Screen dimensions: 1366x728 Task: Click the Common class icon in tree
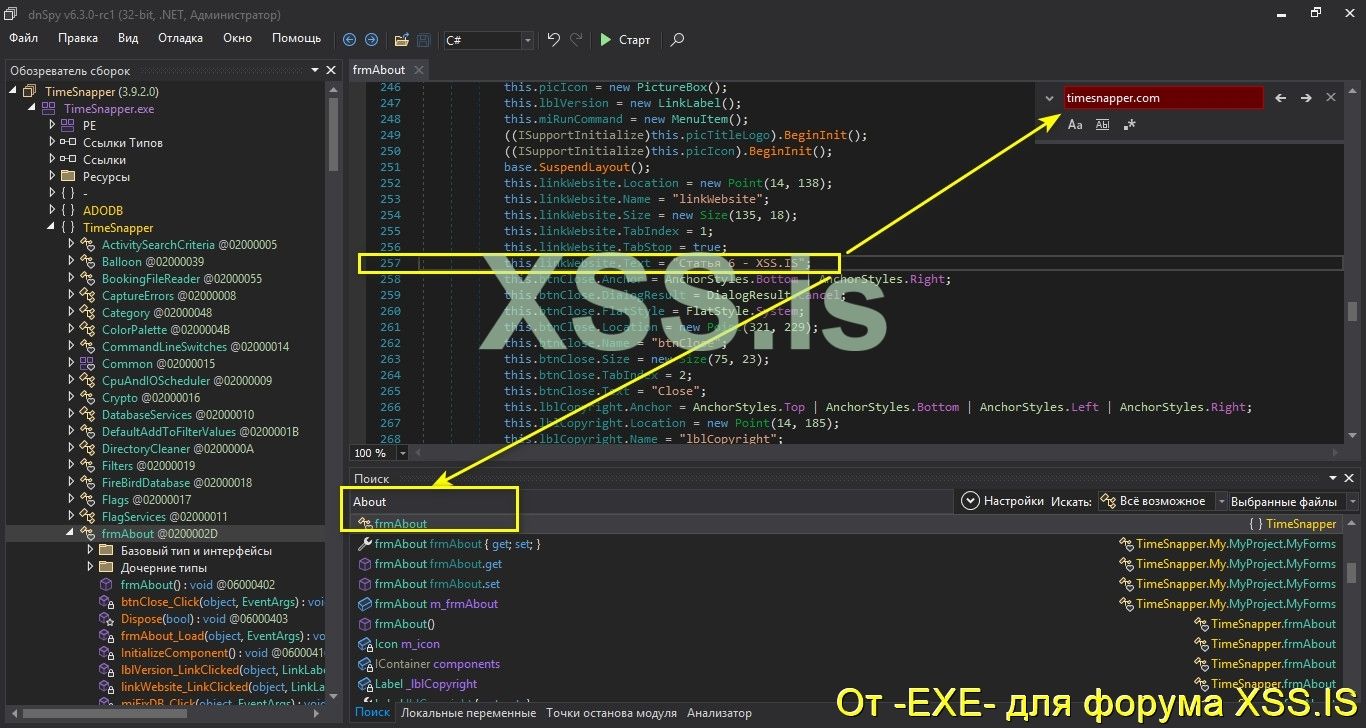[x=86, y=364]
